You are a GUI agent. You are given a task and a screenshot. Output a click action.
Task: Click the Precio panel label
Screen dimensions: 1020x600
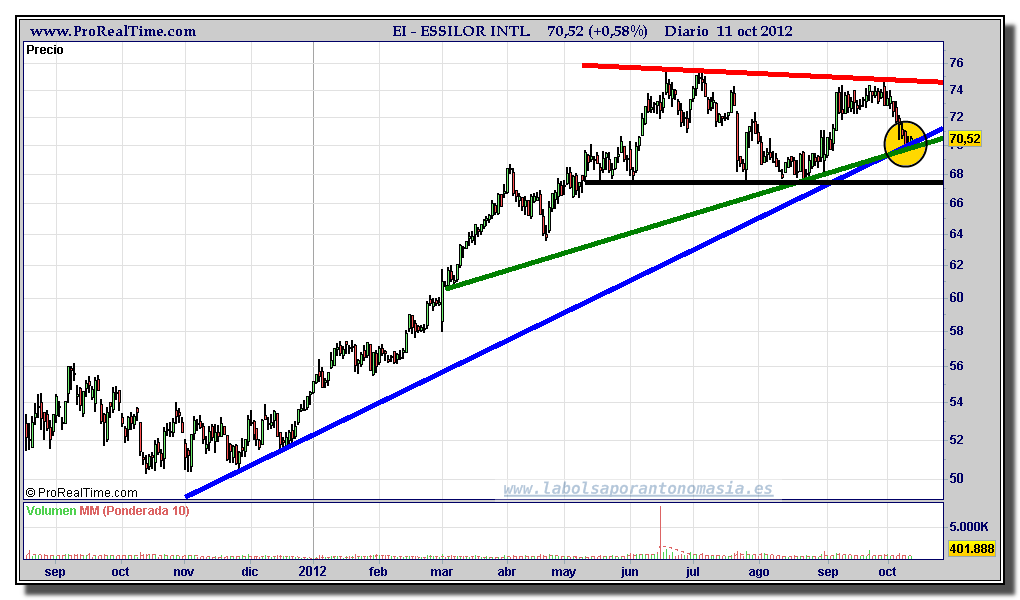point(45,50)
